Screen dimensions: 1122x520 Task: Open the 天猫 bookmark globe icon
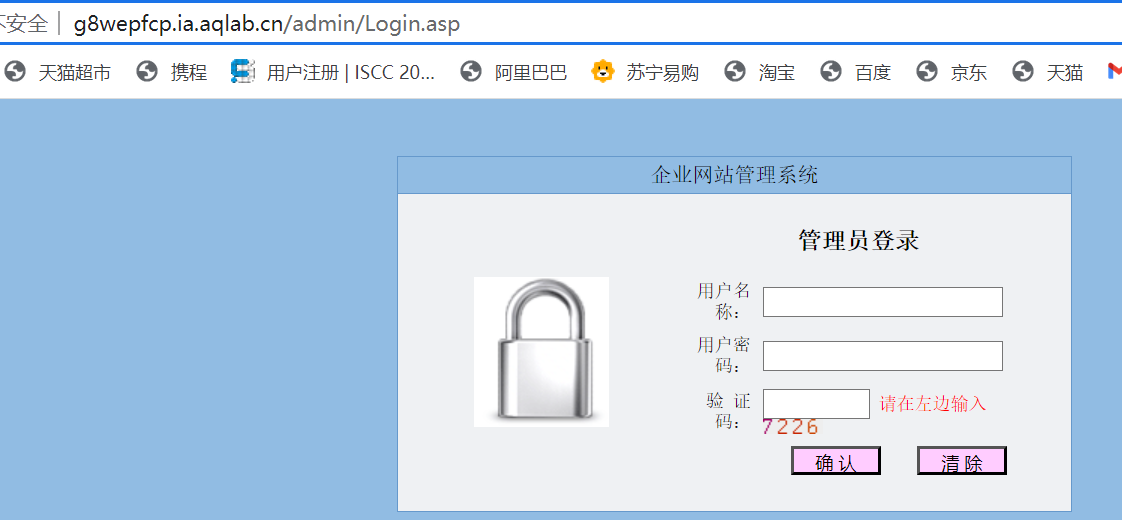(x=1023, y=72)
